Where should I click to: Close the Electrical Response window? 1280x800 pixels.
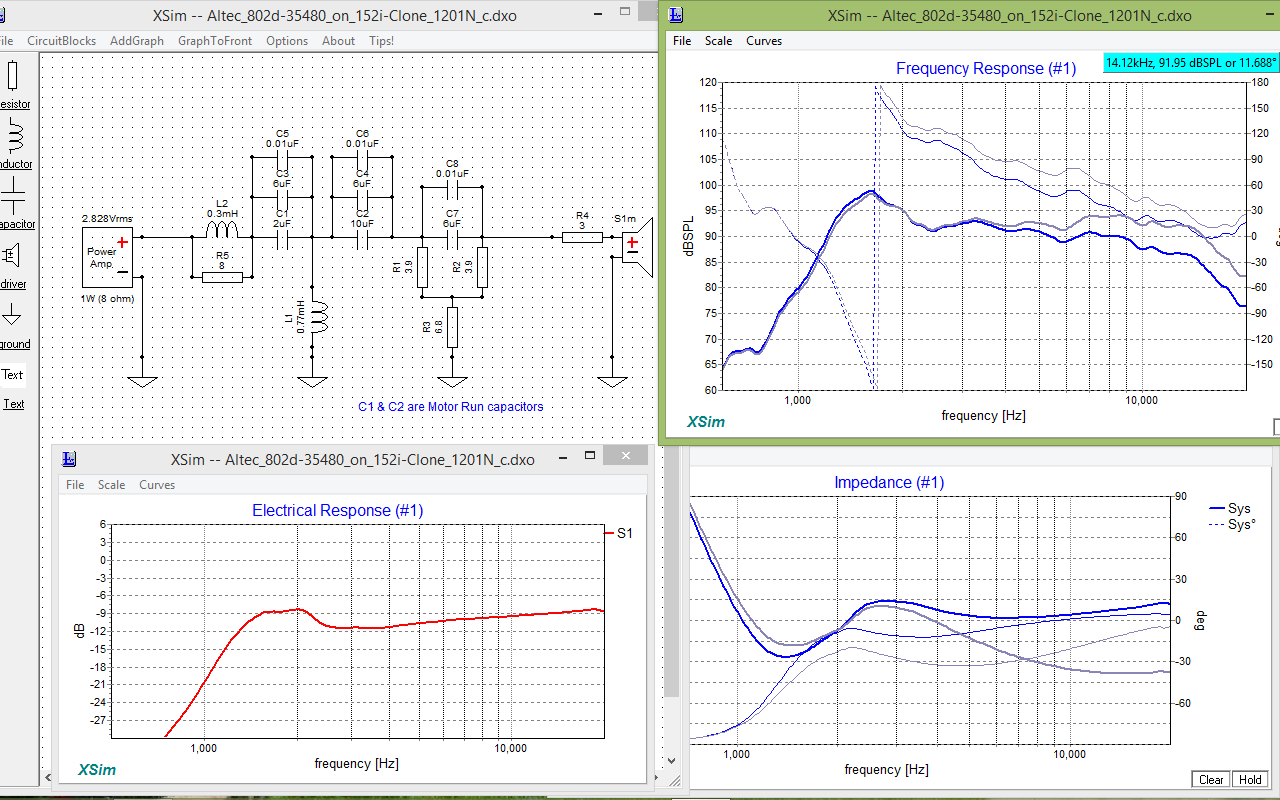[626, 456]
